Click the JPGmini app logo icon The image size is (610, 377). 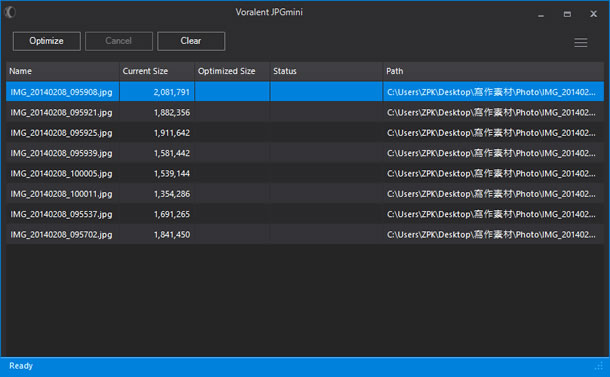point(10,12)
